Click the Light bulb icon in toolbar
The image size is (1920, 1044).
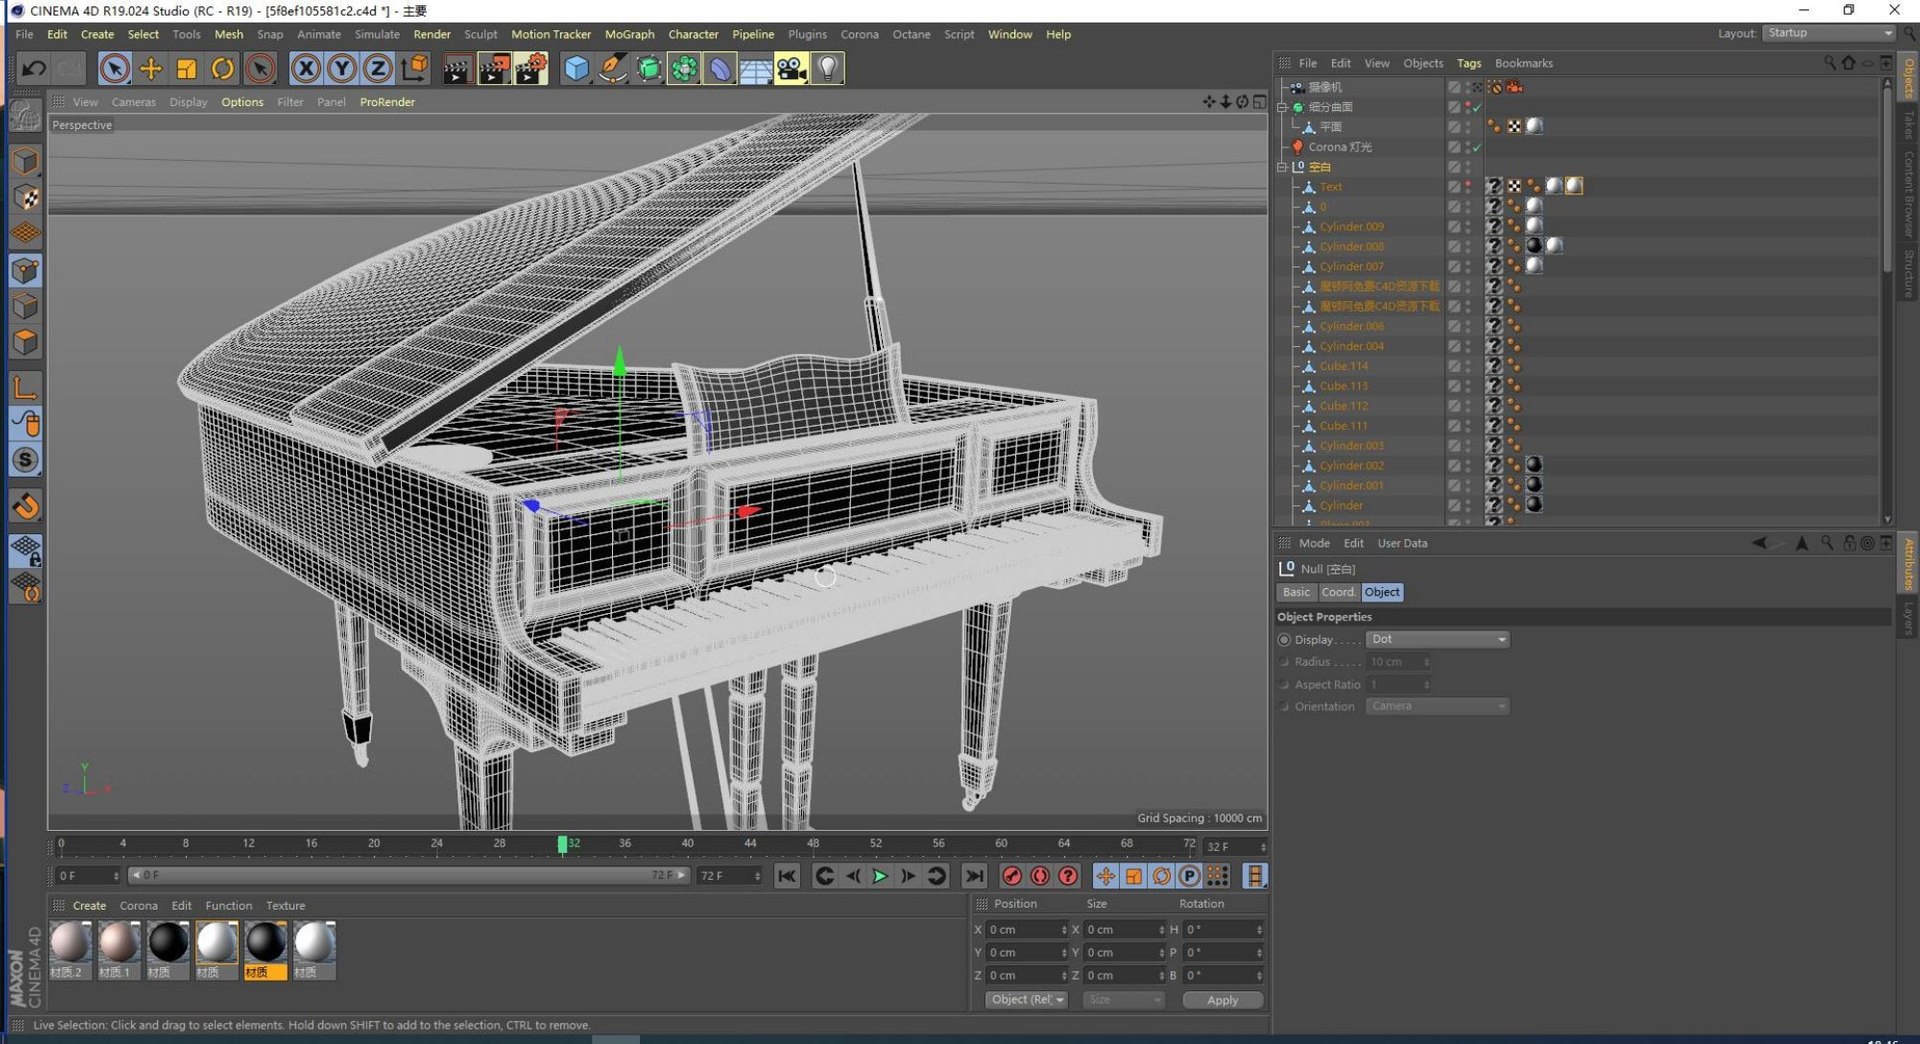pos(827,68)
